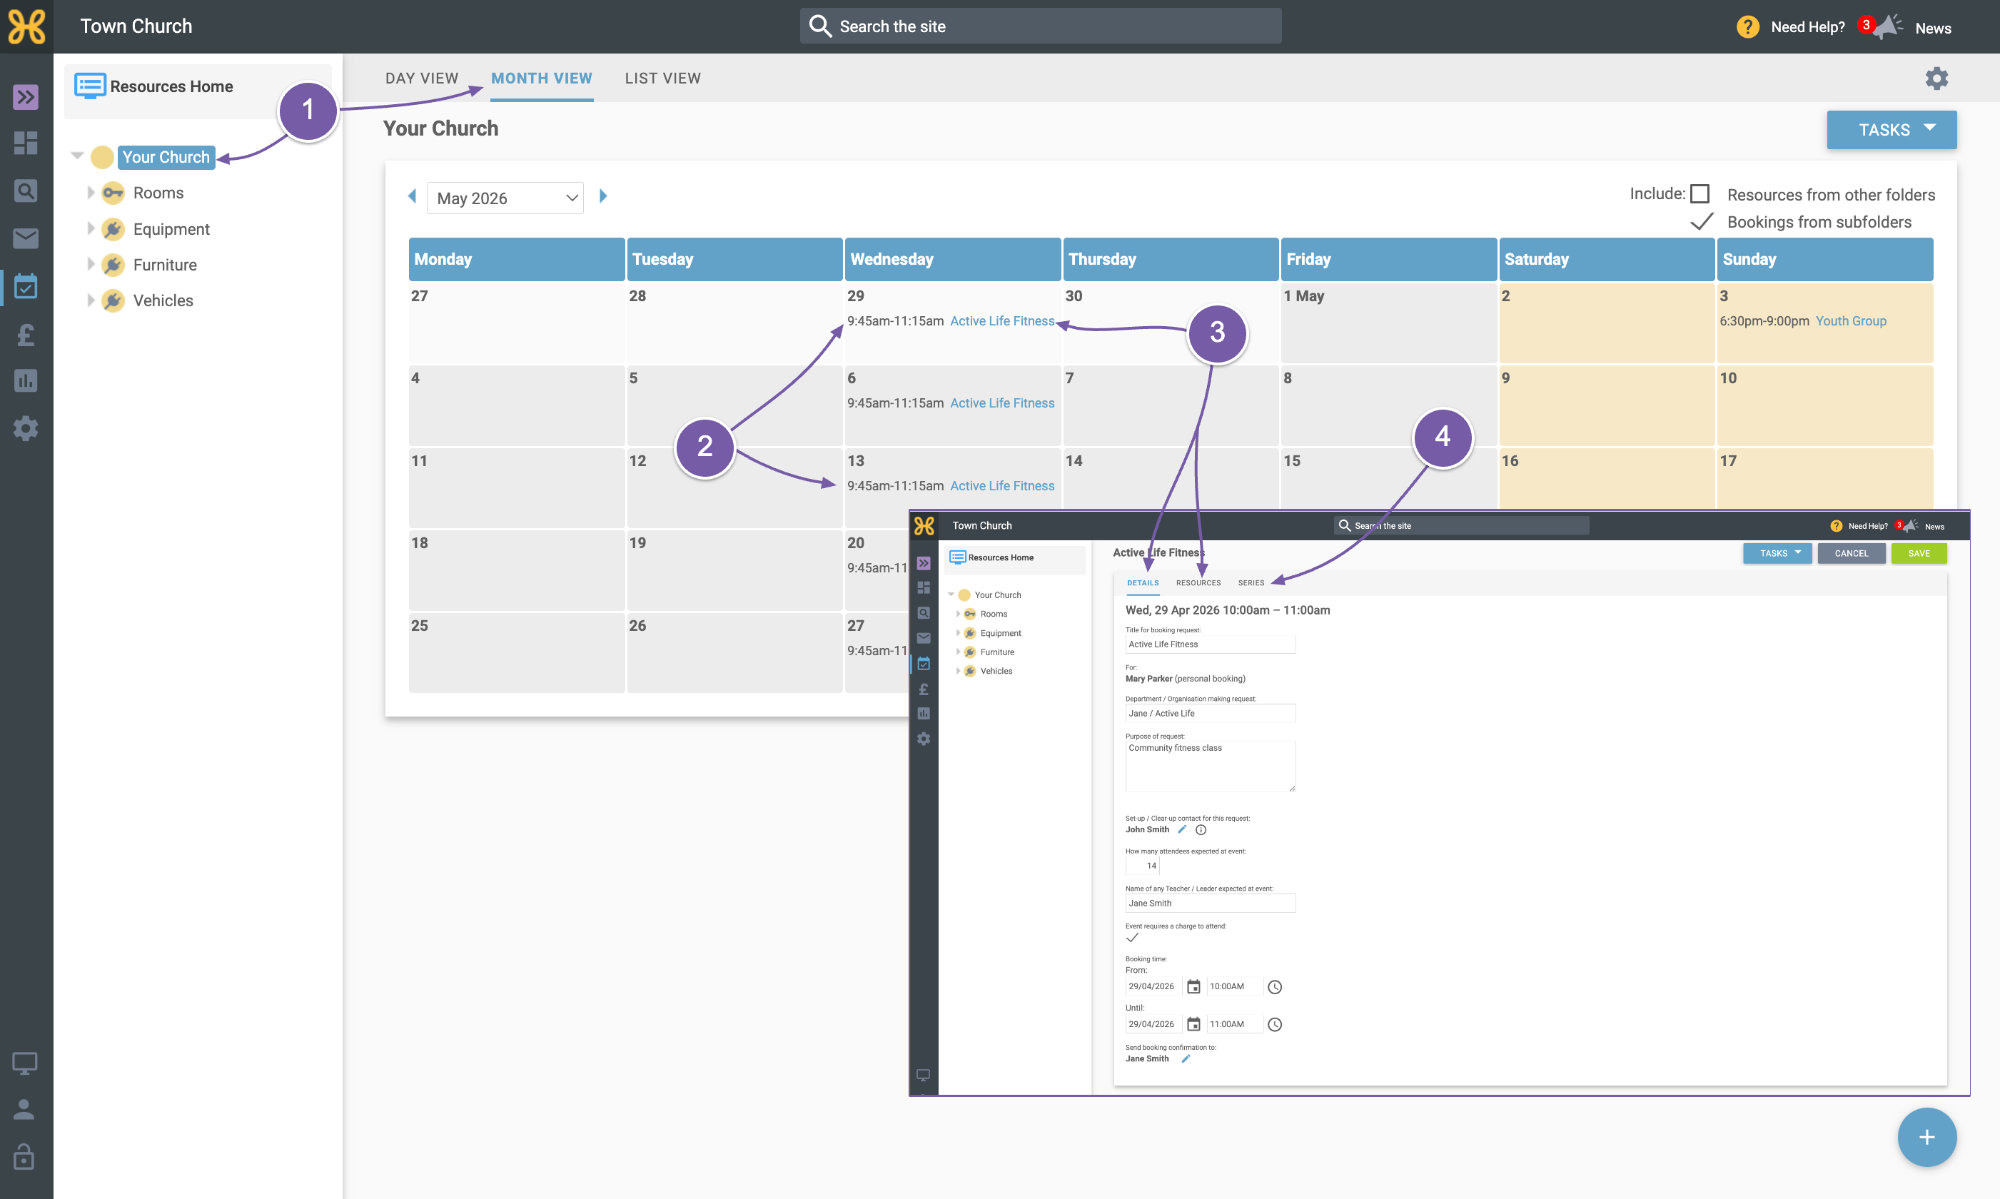
Task: Click the monitor icon near sidebar bottom
Action: point(25,1063)
